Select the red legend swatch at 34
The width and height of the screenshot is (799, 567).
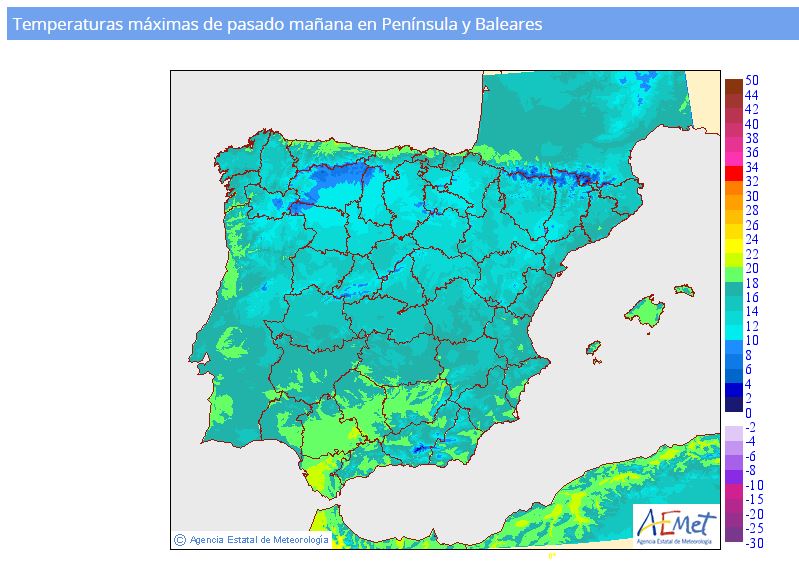tap(733, 173)
